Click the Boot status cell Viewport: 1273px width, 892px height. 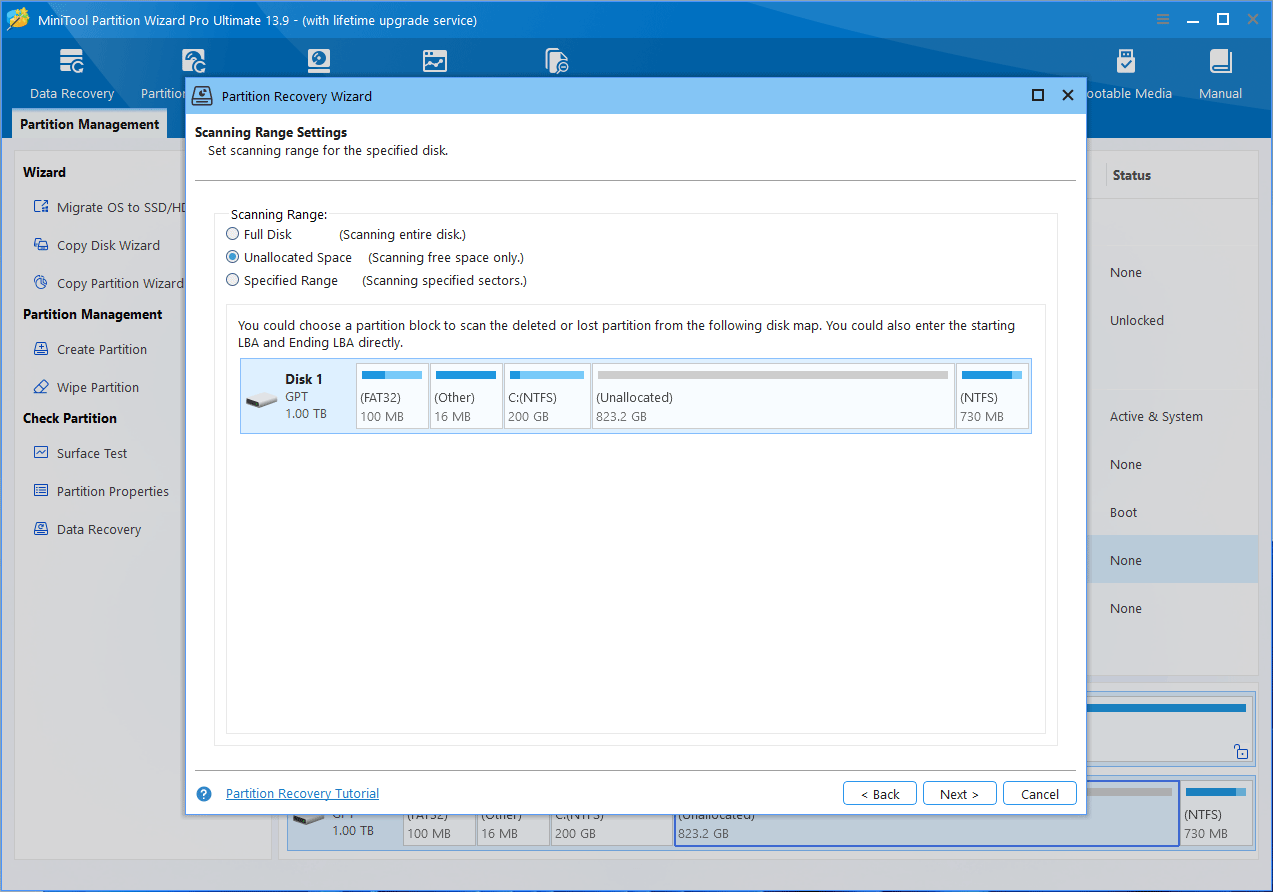tap(1124, 512)
